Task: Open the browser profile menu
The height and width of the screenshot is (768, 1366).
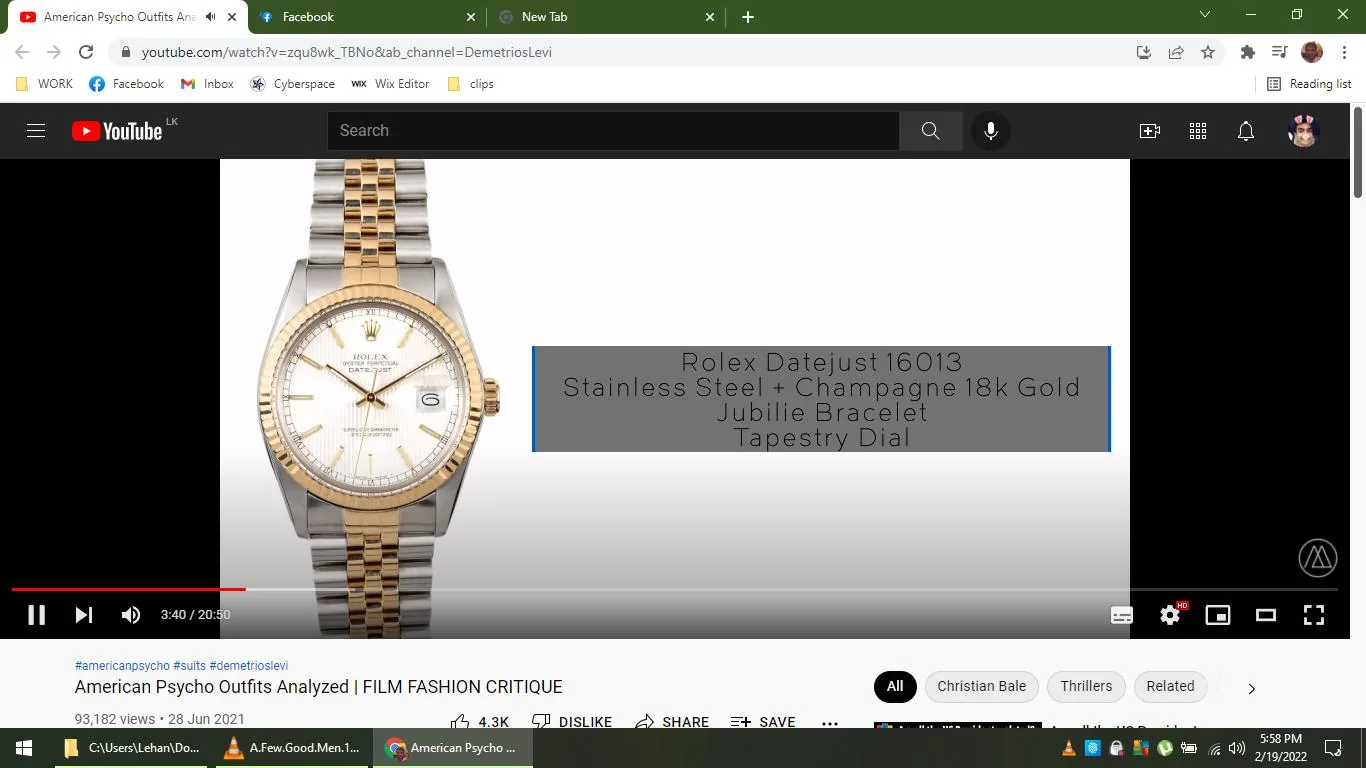Action: (1311, 52)
